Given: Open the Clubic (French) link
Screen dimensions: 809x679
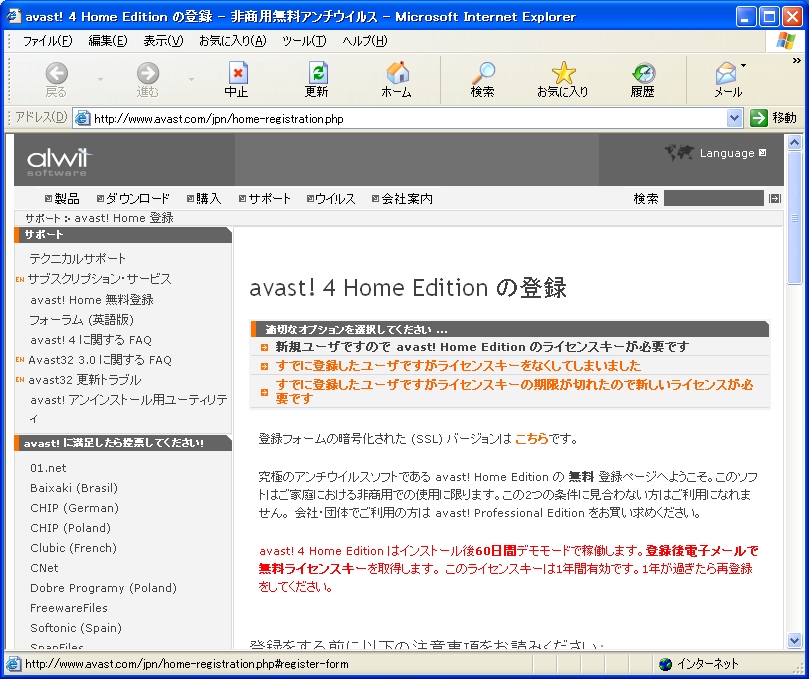Looking at the screenshot, I should coord(73,548).
